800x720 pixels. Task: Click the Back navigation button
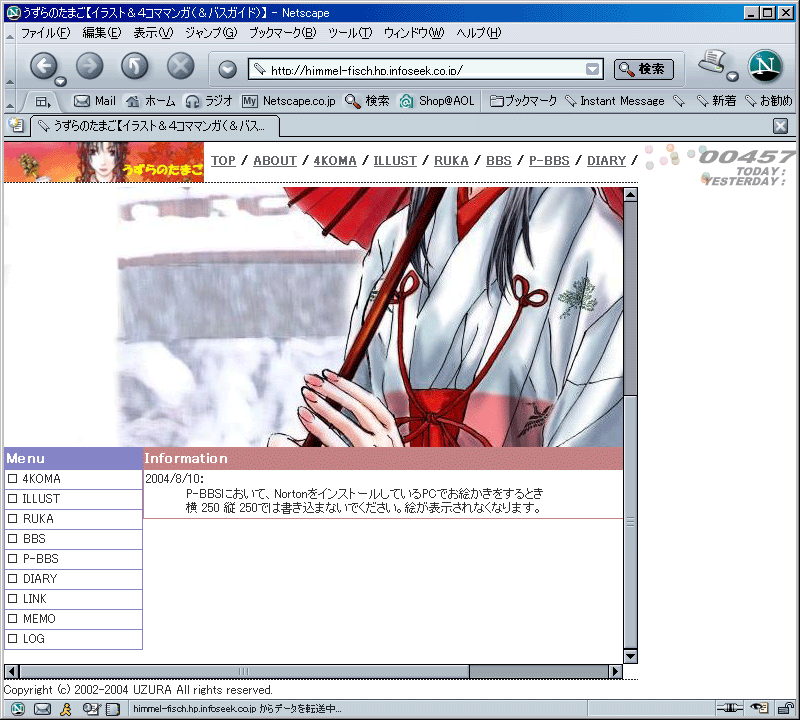point(43,66)
